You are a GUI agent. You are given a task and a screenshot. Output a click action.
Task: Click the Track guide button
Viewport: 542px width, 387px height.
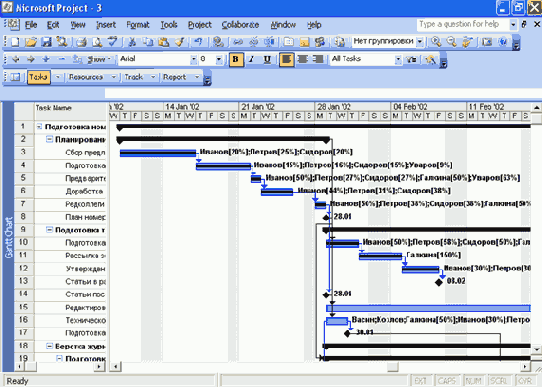coord(134,77)
